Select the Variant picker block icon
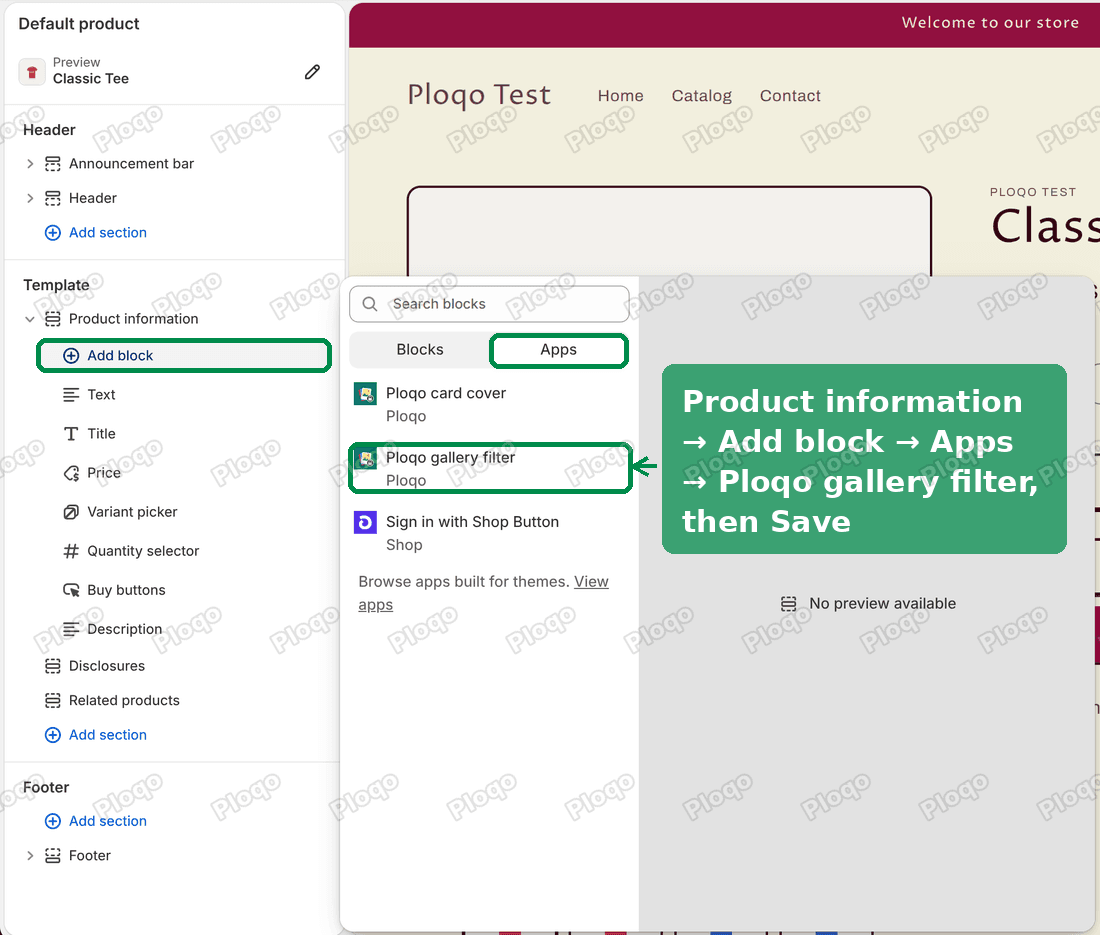Image resolution: width=1100 pixels, height=935 pixels. pos(71,512)
